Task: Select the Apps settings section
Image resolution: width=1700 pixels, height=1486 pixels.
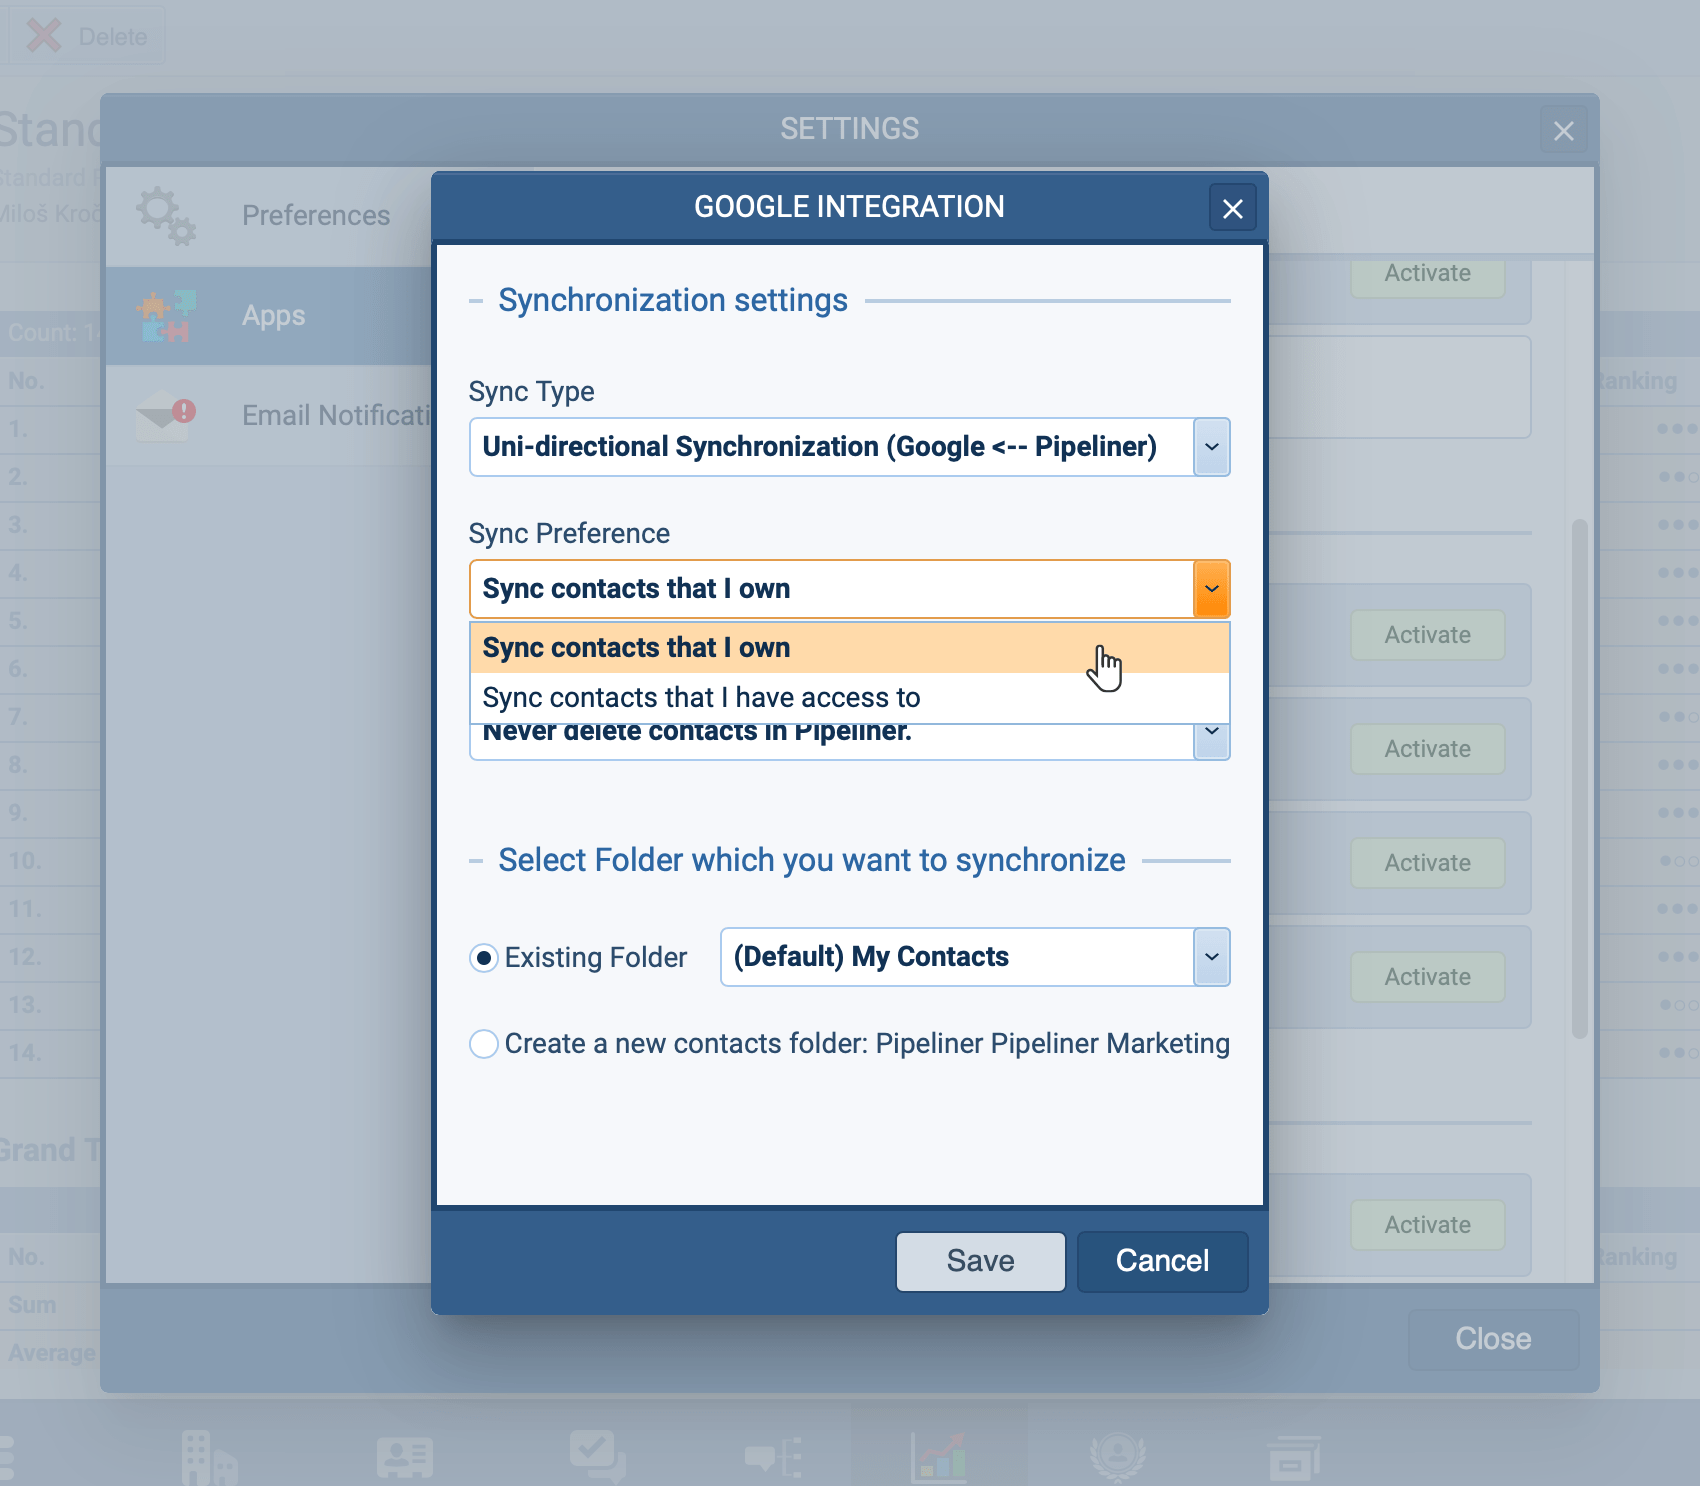Action: click(272, 315)
